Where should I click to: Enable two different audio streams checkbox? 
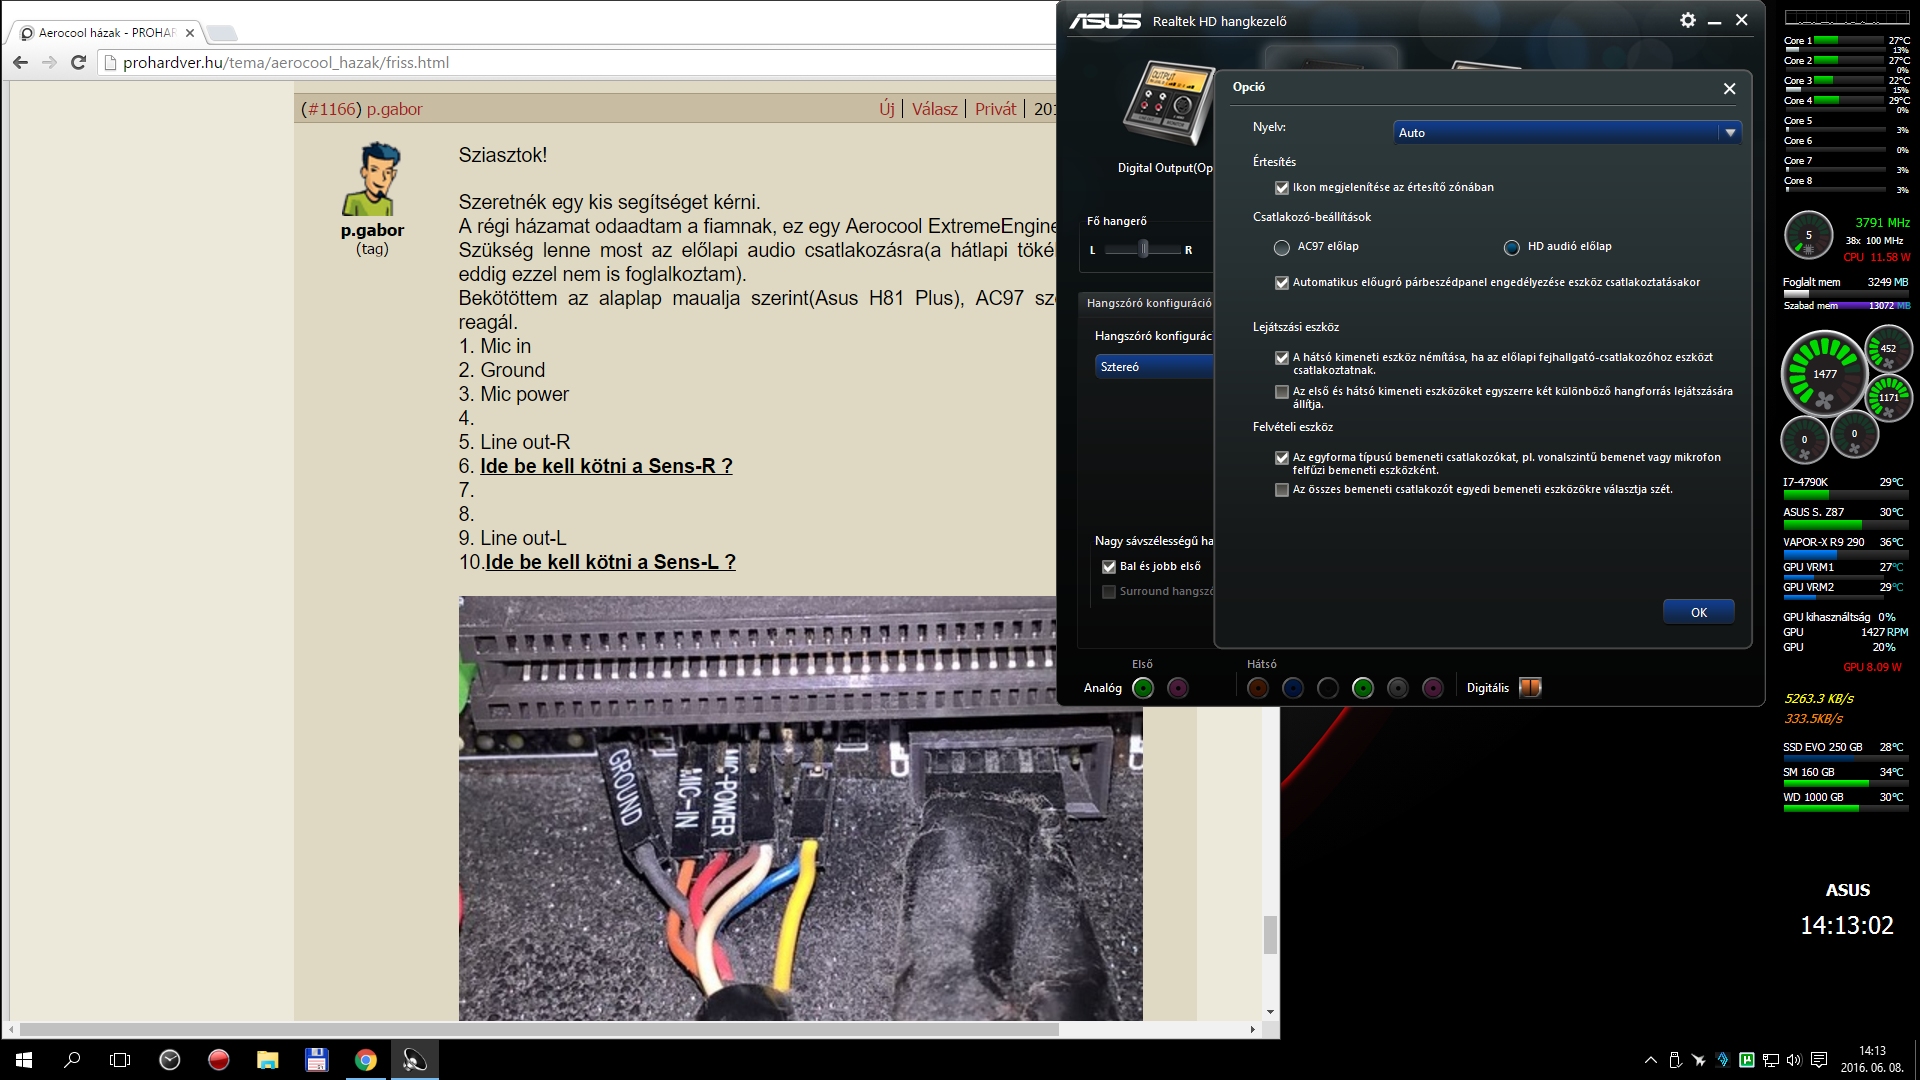(x=1282, y=392)
